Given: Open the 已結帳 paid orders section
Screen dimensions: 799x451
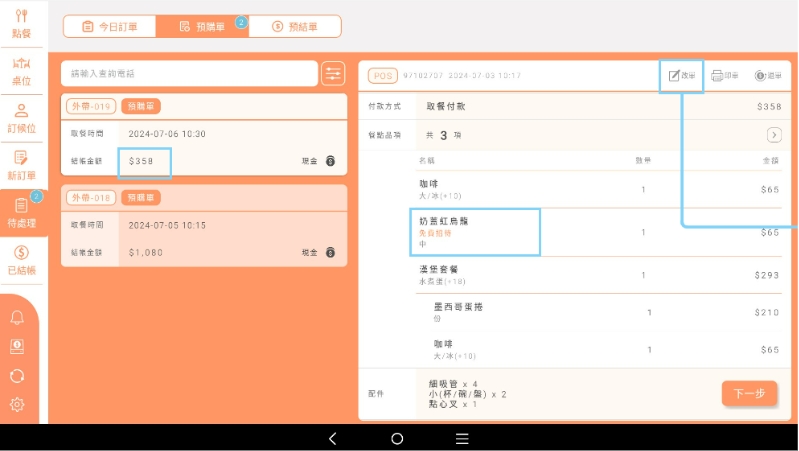Looking at the screenshot, I should pos(20,260).
